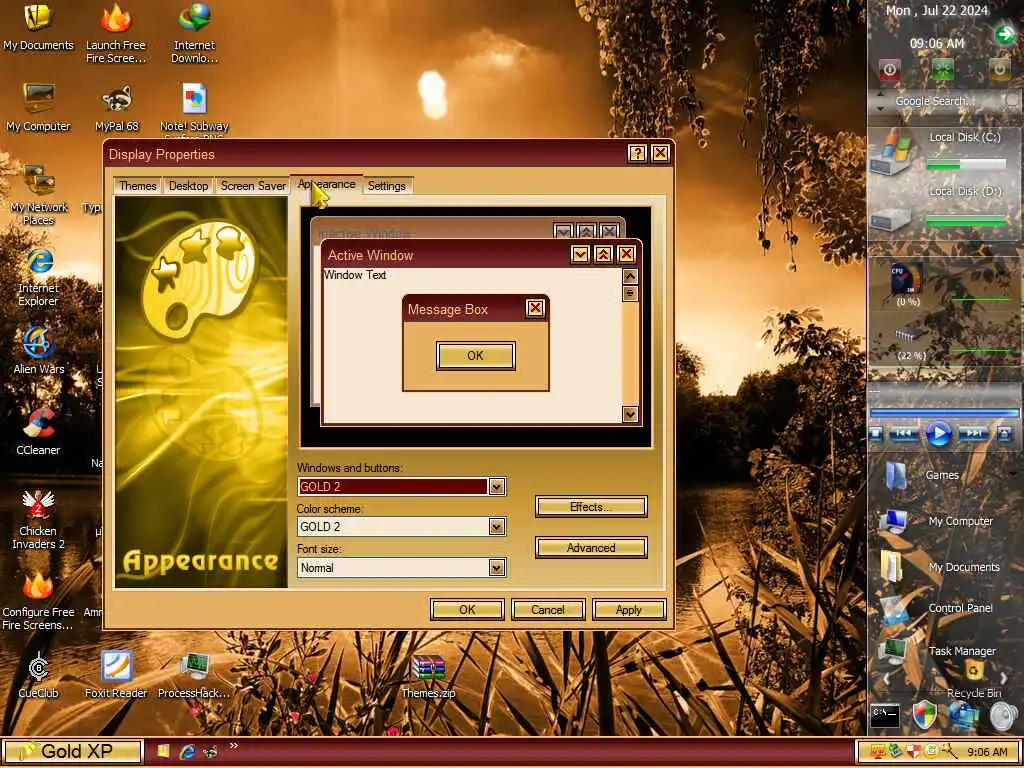Click sidebar shortcuts previous-page arrow
Image resolution: width=1024 pixels, height=768 pixels.
[886, 679]
